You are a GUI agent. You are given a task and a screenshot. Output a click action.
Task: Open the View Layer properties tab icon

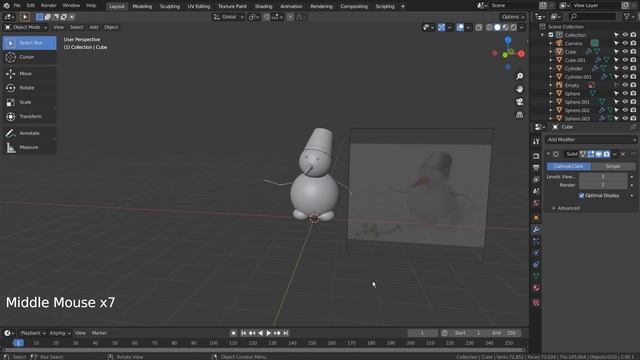[x=536, y=180]
